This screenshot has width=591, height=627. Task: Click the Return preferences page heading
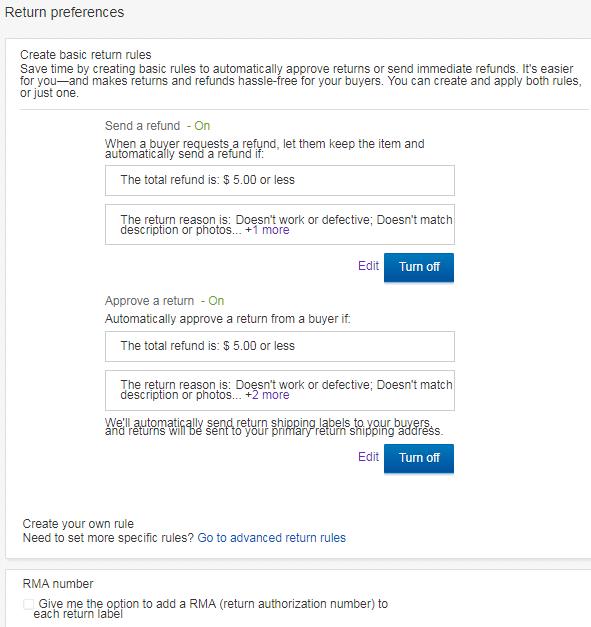(x=64, y=12)
